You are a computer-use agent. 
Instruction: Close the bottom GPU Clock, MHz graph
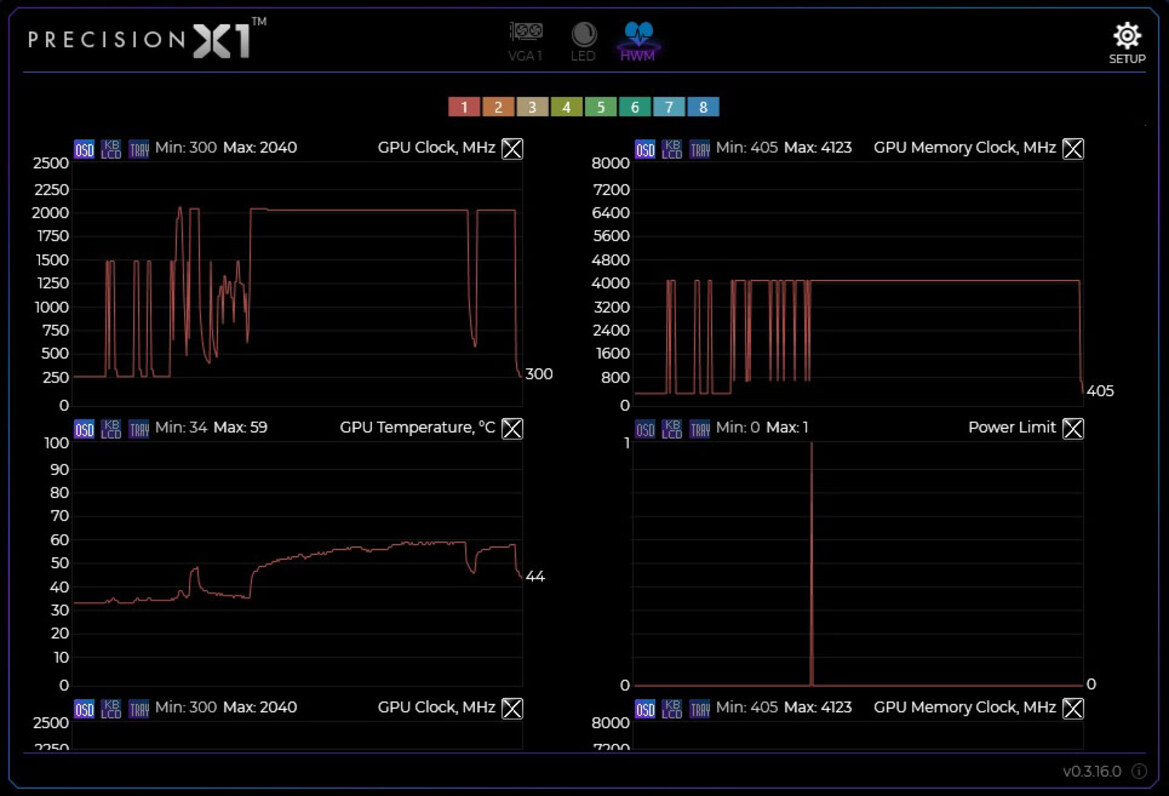click(x=512, y=708)
